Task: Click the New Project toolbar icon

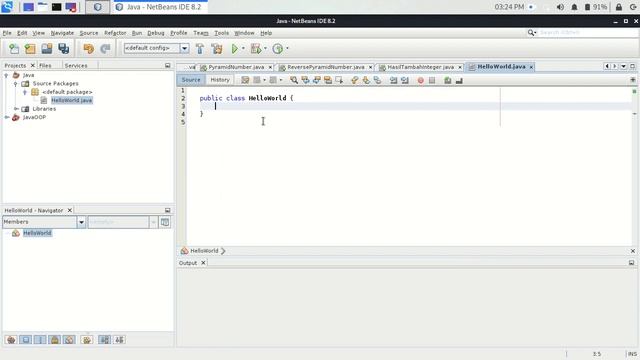Action: coord(30,49)
